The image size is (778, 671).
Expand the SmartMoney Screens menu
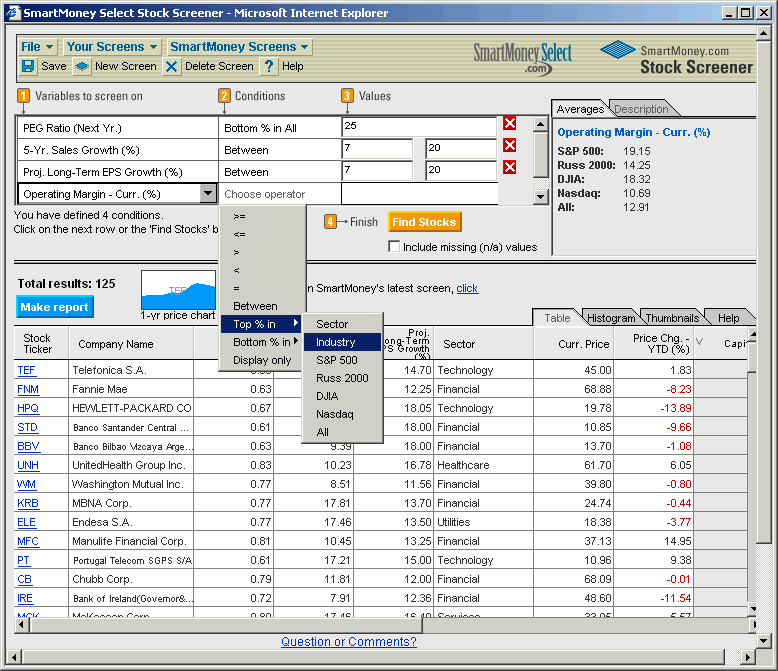pyautogui.click(x=239, y=47)
